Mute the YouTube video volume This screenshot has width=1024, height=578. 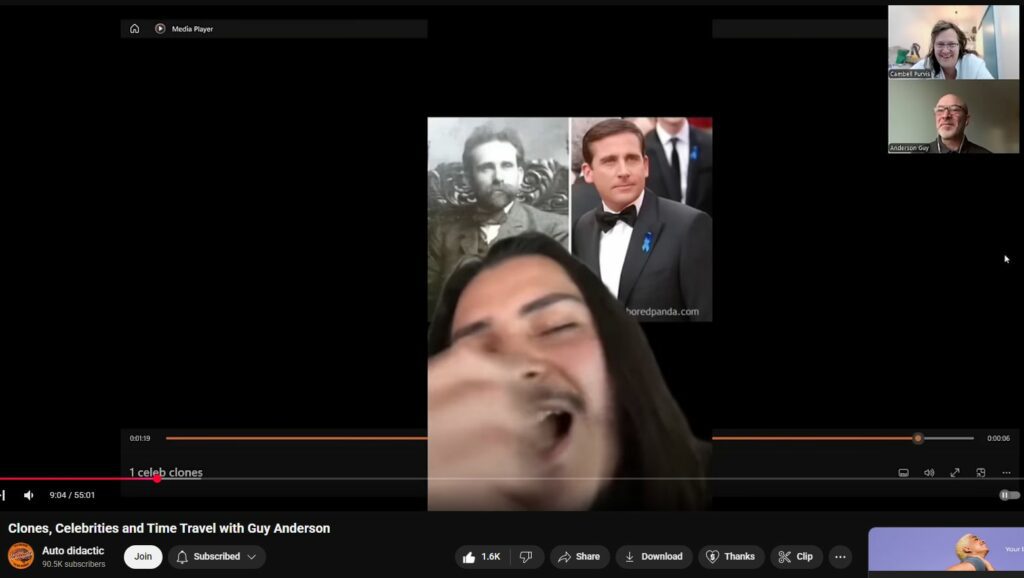tap(29, 495)
